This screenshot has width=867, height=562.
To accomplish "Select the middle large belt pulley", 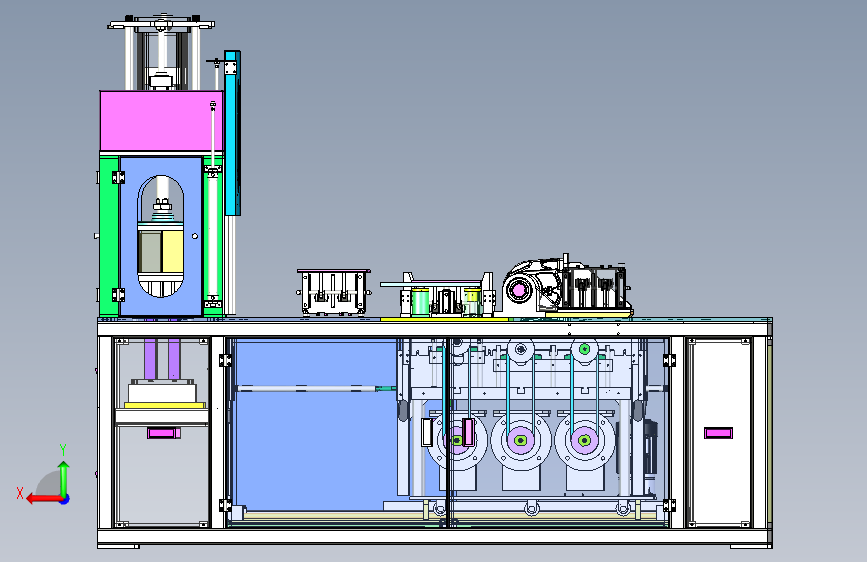I will click(x=520, y=441).
